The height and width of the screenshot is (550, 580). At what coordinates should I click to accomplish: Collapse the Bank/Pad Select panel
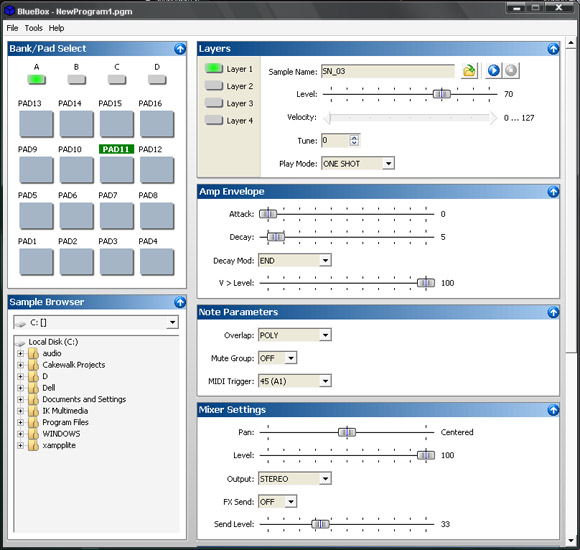coord(180,48)
